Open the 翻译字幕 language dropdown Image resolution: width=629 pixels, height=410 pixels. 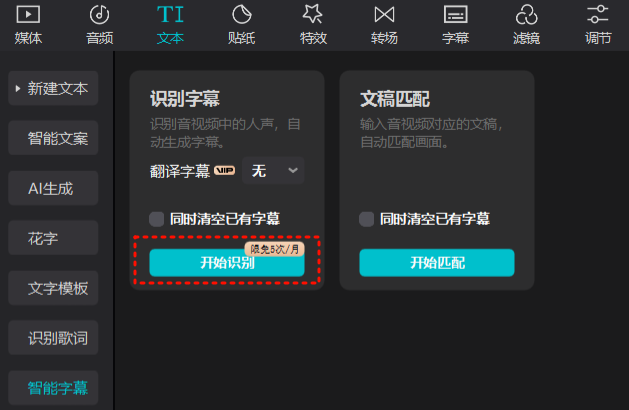(x=273, y=171)
